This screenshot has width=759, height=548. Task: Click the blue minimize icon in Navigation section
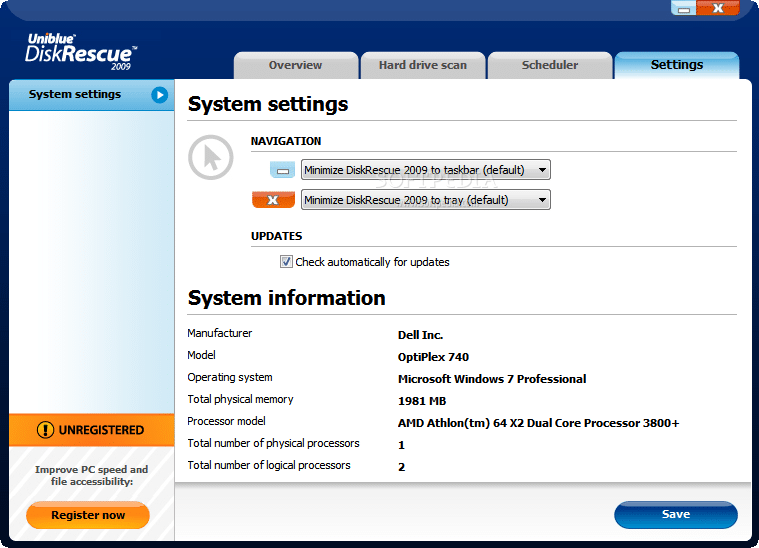click(282, 170)
